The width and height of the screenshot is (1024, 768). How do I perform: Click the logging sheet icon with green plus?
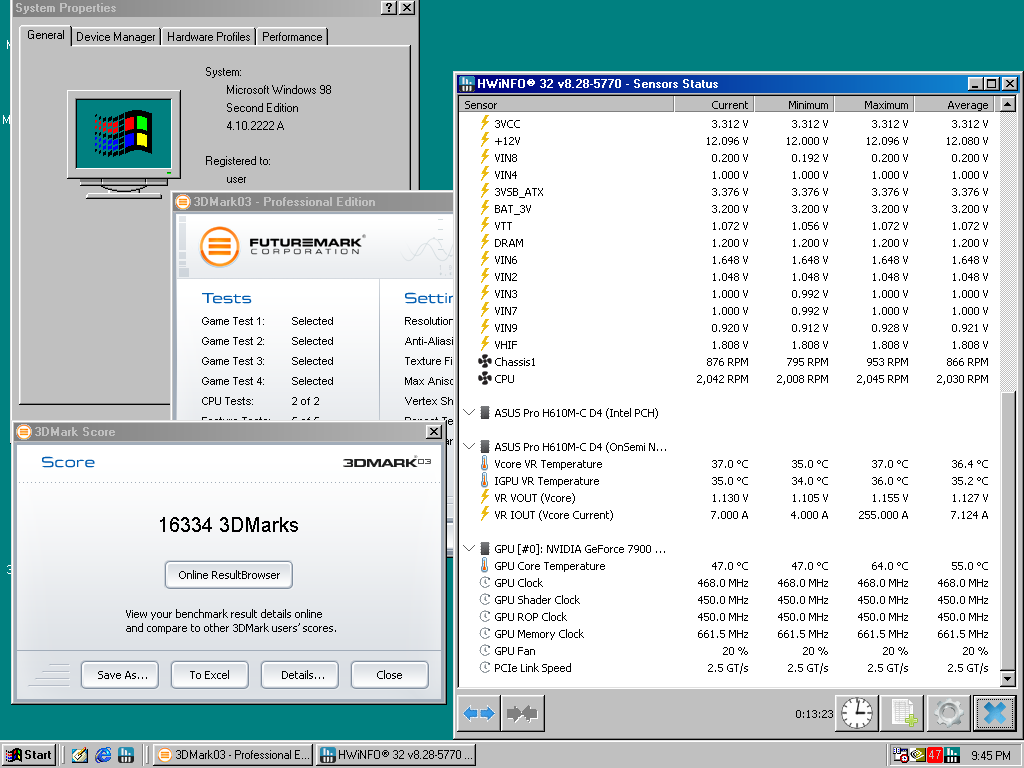[903, 713]
